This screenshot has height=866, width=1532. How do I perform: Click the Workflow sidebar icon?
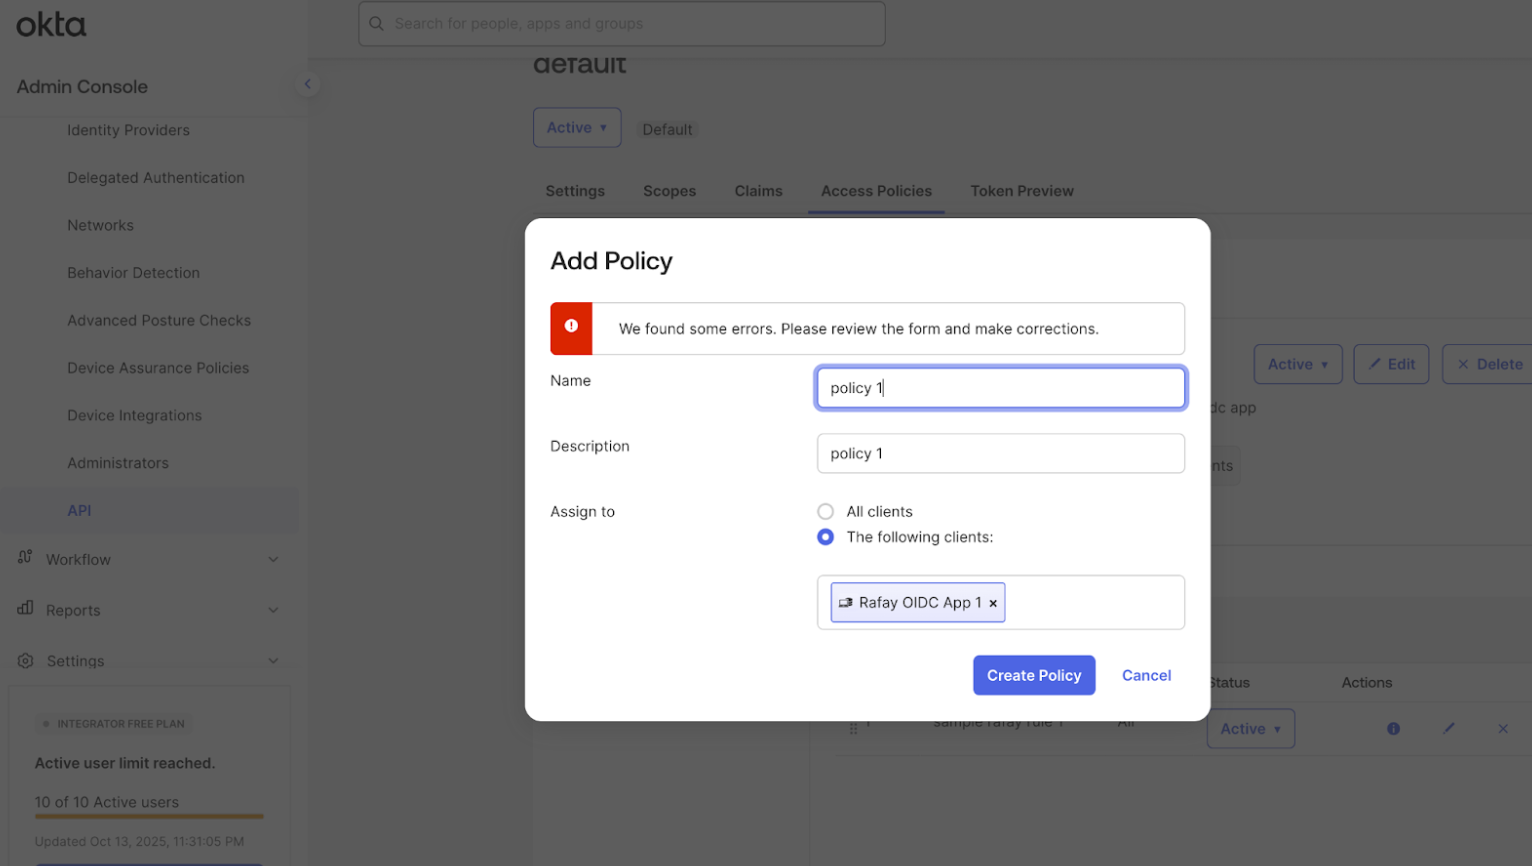(25, 558)
